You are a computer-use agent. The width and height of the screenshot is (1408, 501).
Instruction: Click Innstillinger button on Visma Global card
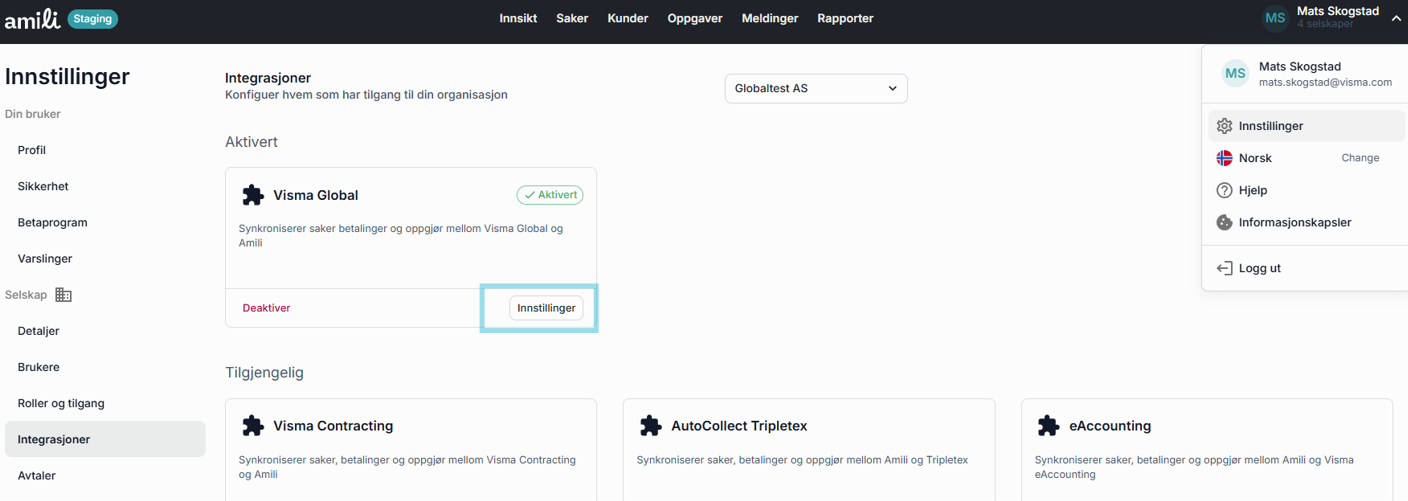(x=546, y=308)
